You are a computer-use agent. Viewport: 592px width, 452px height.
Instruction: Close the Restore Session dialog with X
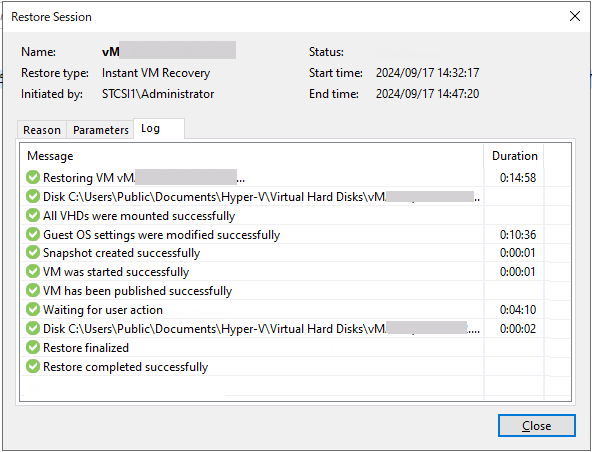coord(575,16)
